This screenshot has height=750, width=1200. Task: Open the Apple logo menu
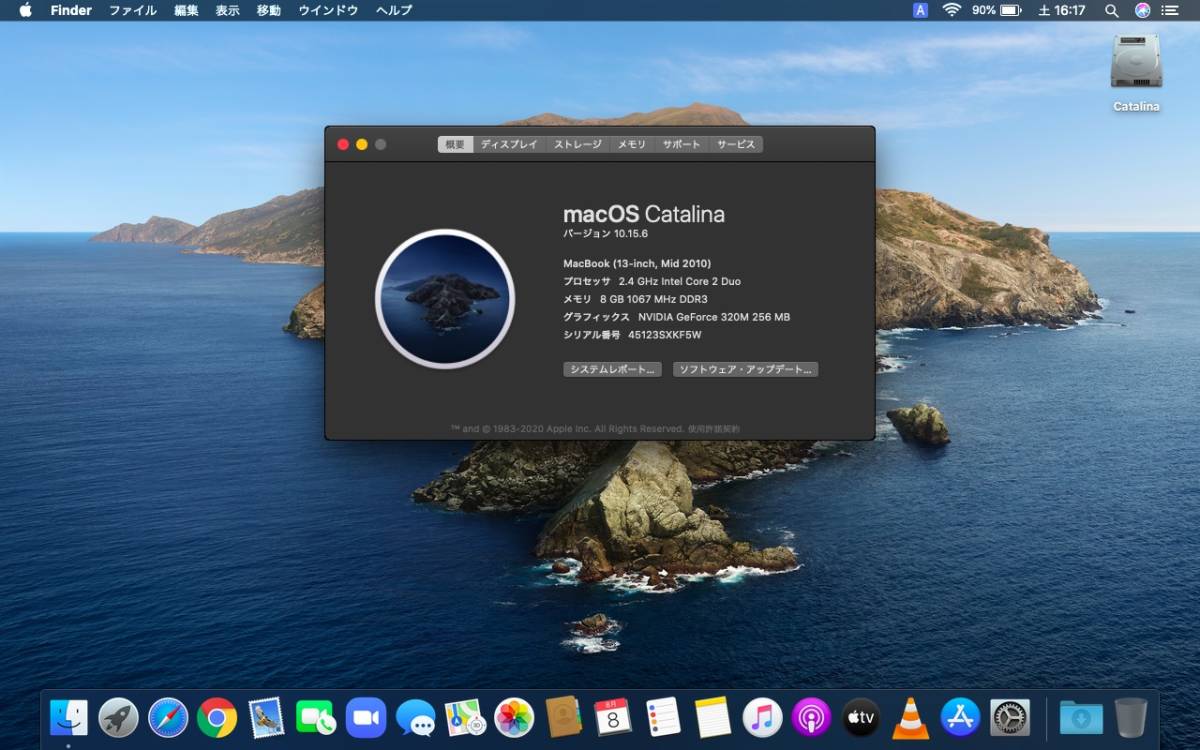coord(25,10)
